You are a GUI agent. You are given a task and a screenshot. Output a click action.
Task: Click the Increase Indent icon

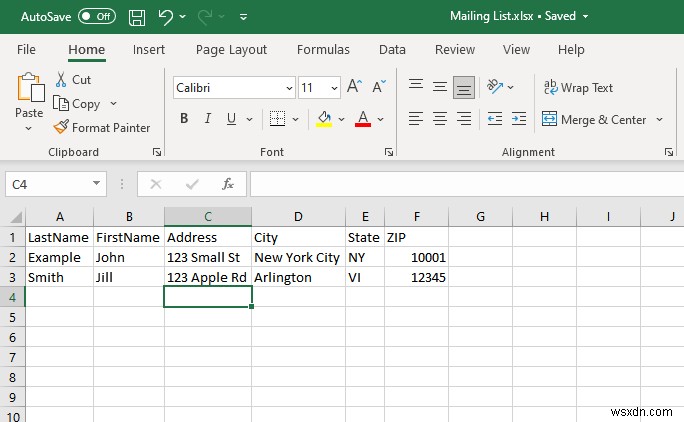519,119
